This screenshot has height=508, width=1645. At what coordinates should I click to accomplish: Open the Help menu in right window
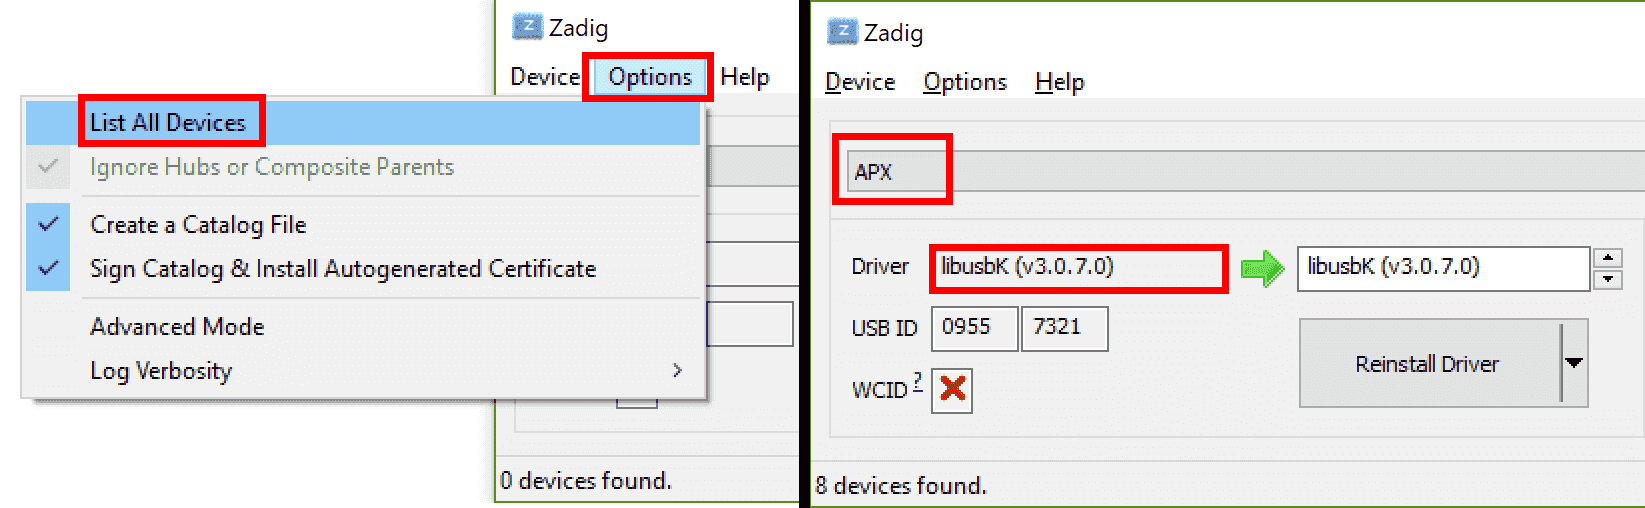pos(1059,82)
